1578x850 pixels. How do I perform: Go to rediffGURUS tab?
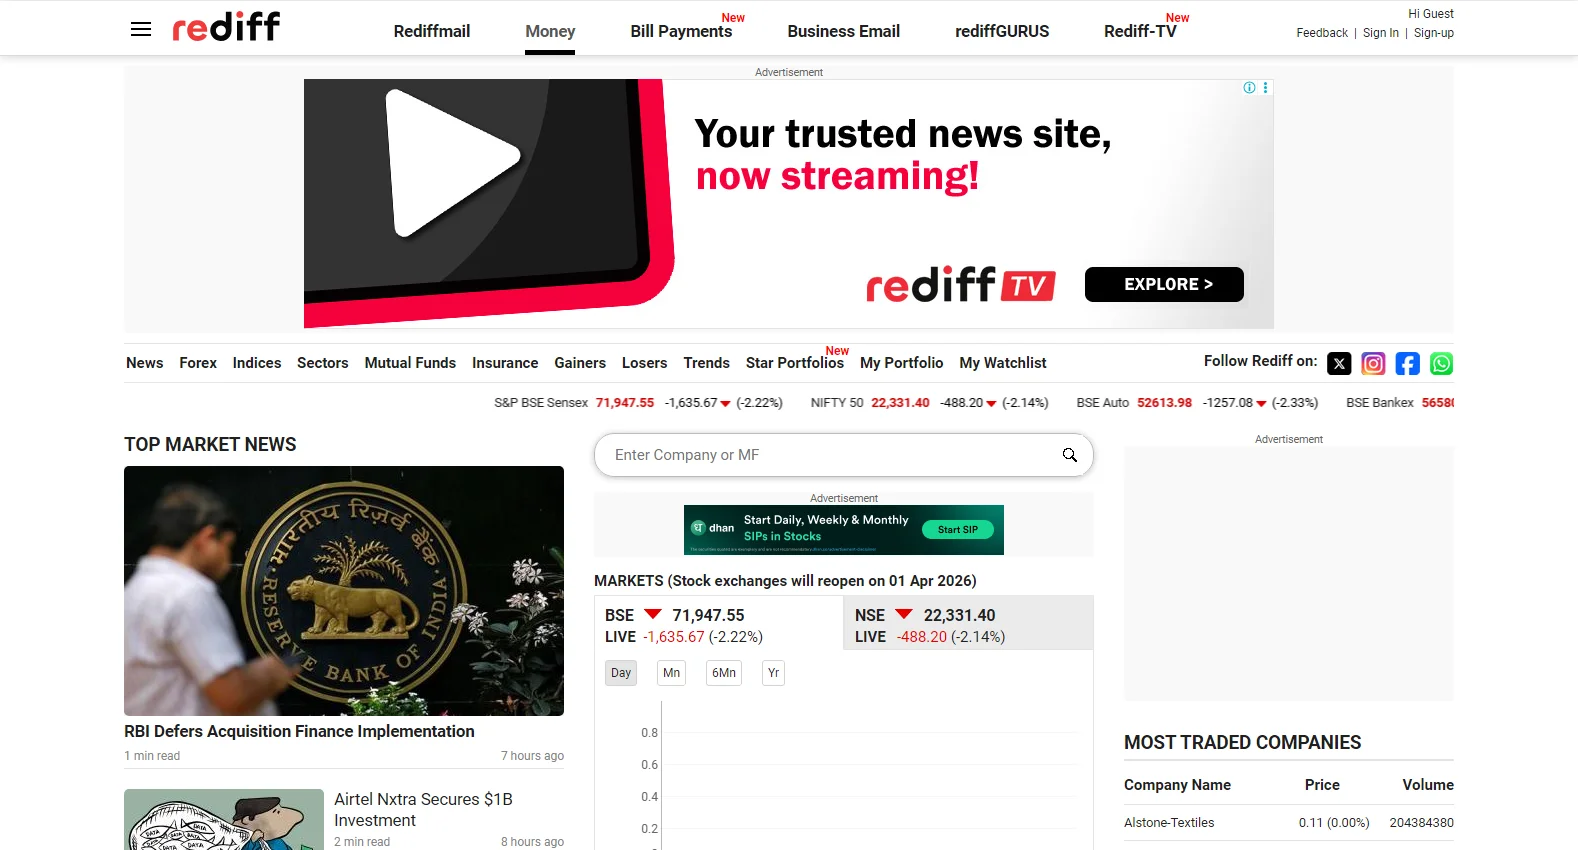coord(1002,31)
